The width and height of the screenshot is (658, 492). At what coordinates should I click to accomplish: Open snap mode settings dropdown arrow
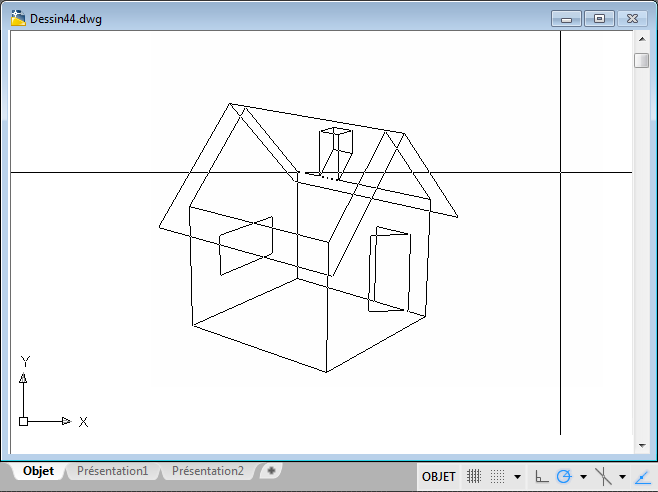point(517,477)
